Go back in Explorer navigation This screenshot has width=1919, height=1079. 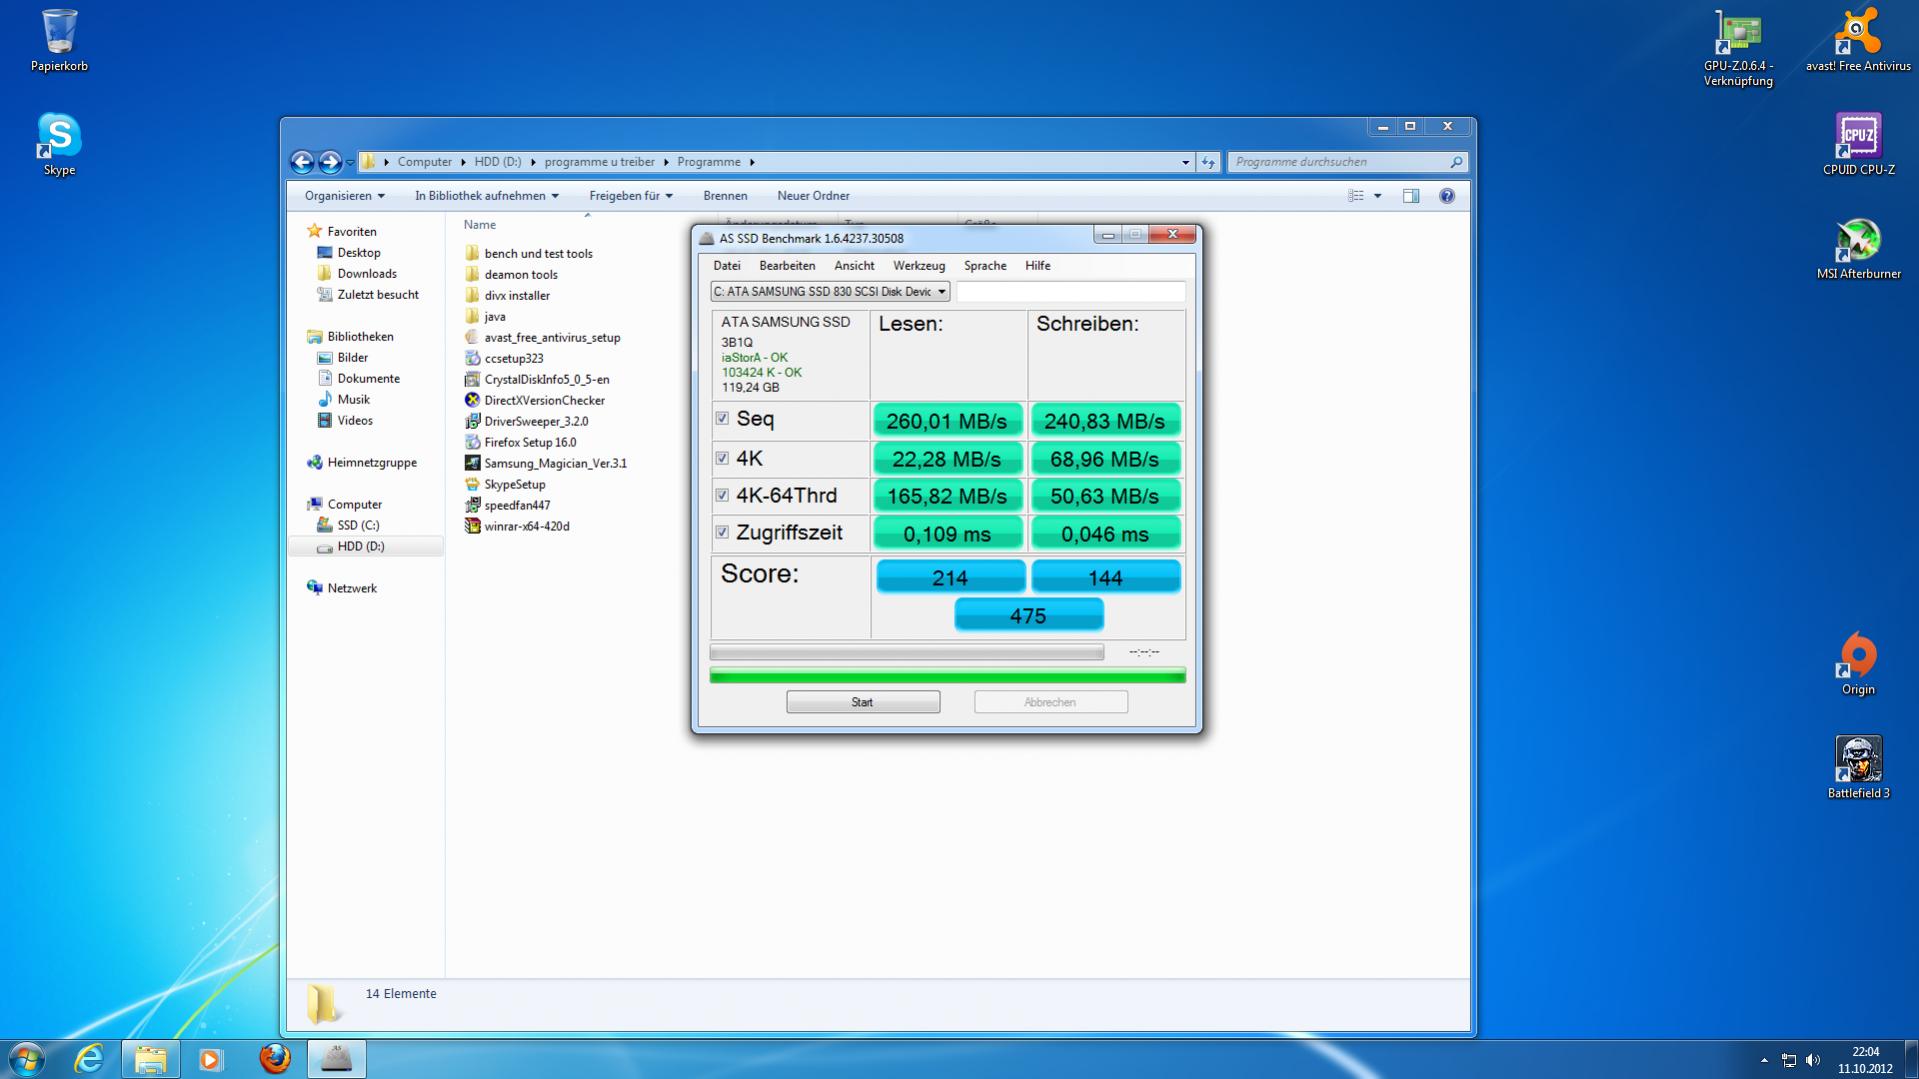point(302,161)
